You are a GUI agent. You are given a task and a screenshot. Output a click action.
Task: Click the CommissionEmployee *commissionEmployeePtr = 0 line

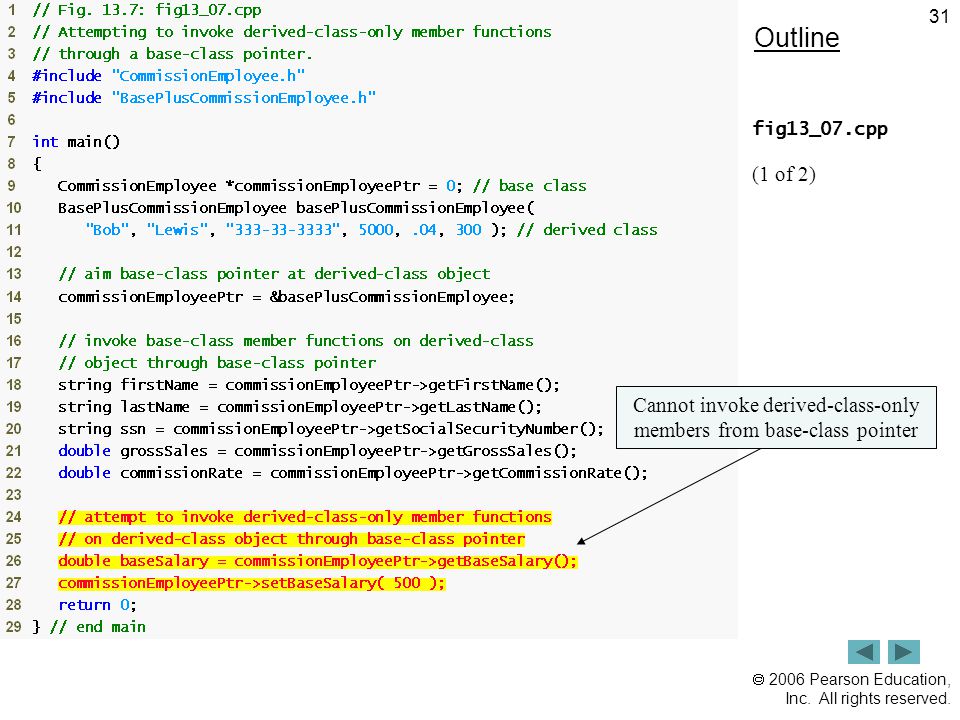(x=321, y=186)
